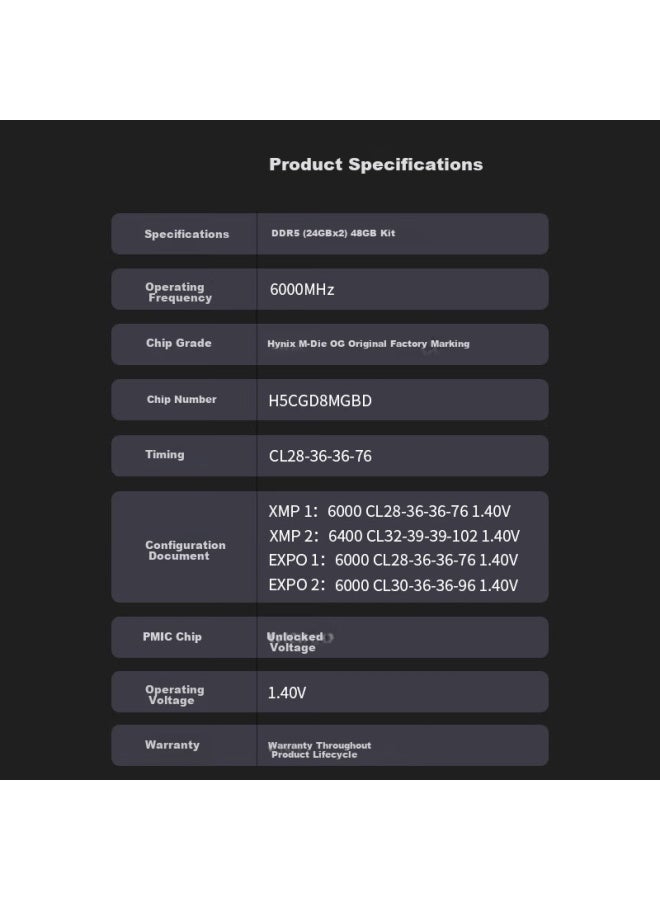Click the CL28-36-36-76 timing value

point(320,456)
